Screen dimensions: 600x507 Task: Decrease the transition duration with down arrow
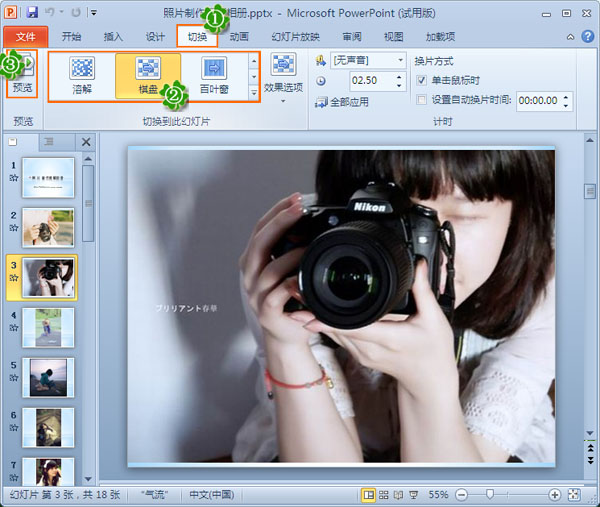[399, 85]
